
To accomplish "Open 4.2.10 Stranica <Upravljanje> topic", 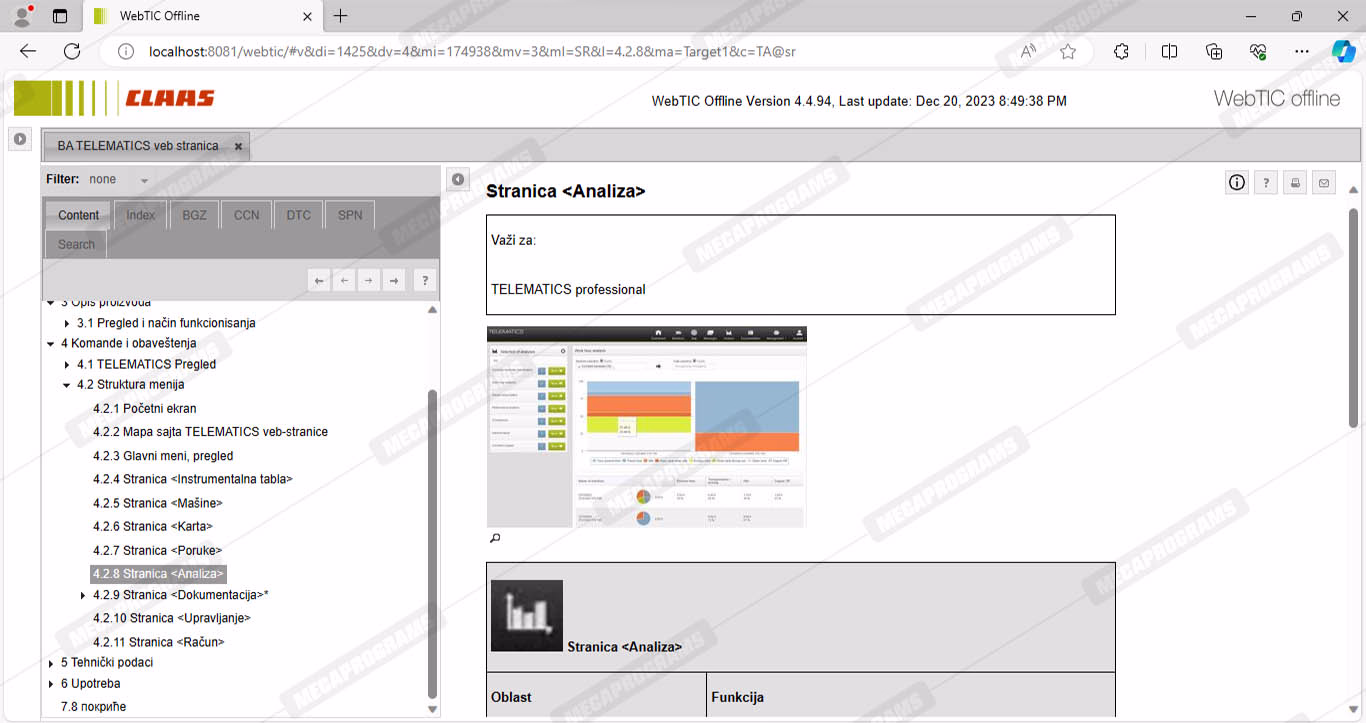I will coord(171,618).
